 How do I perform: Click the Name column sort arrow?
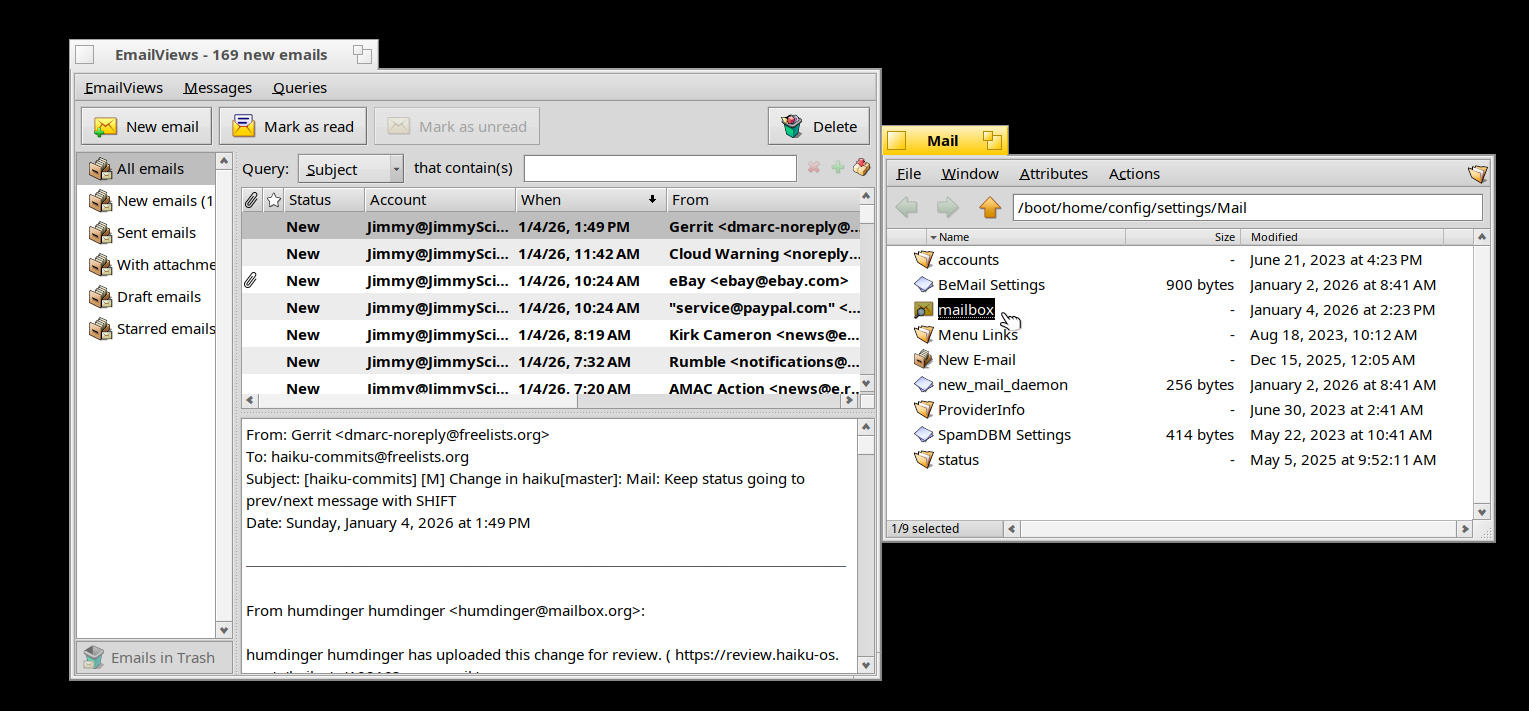click(x=933, y=237)
